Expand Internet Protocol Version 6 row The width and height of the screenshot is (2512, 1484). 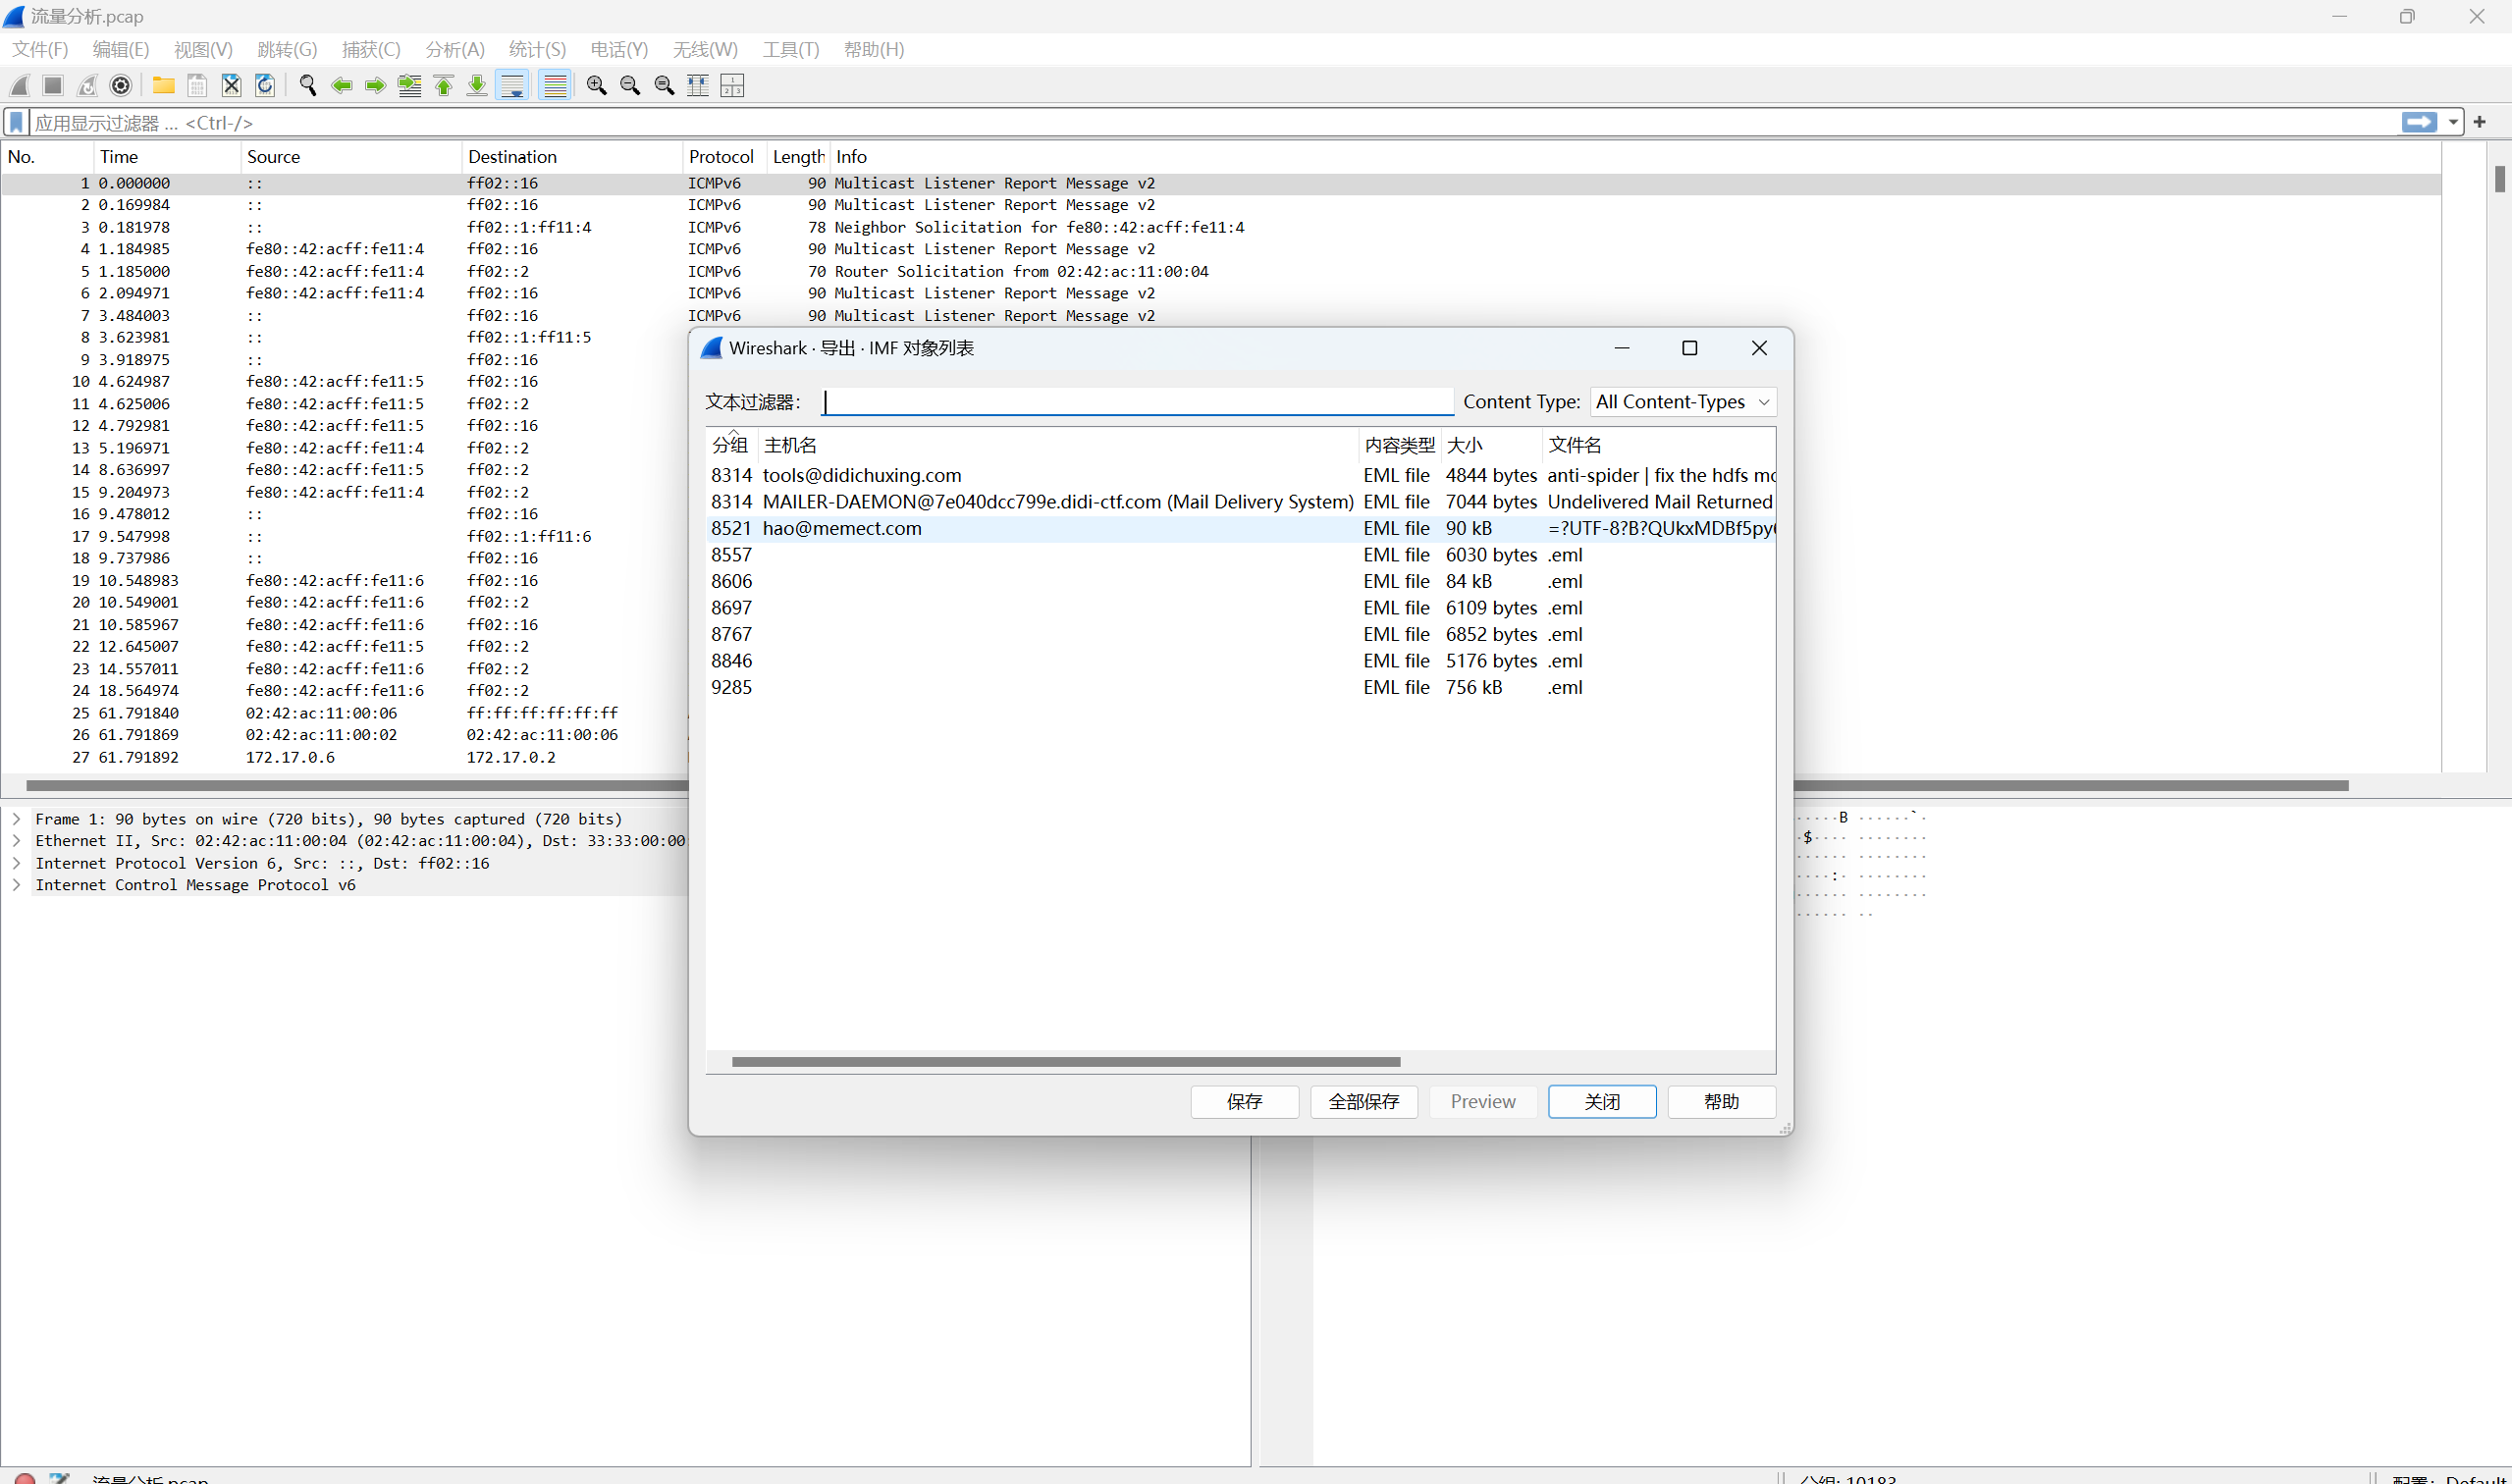pyautogui.click(x=17, y=863)
